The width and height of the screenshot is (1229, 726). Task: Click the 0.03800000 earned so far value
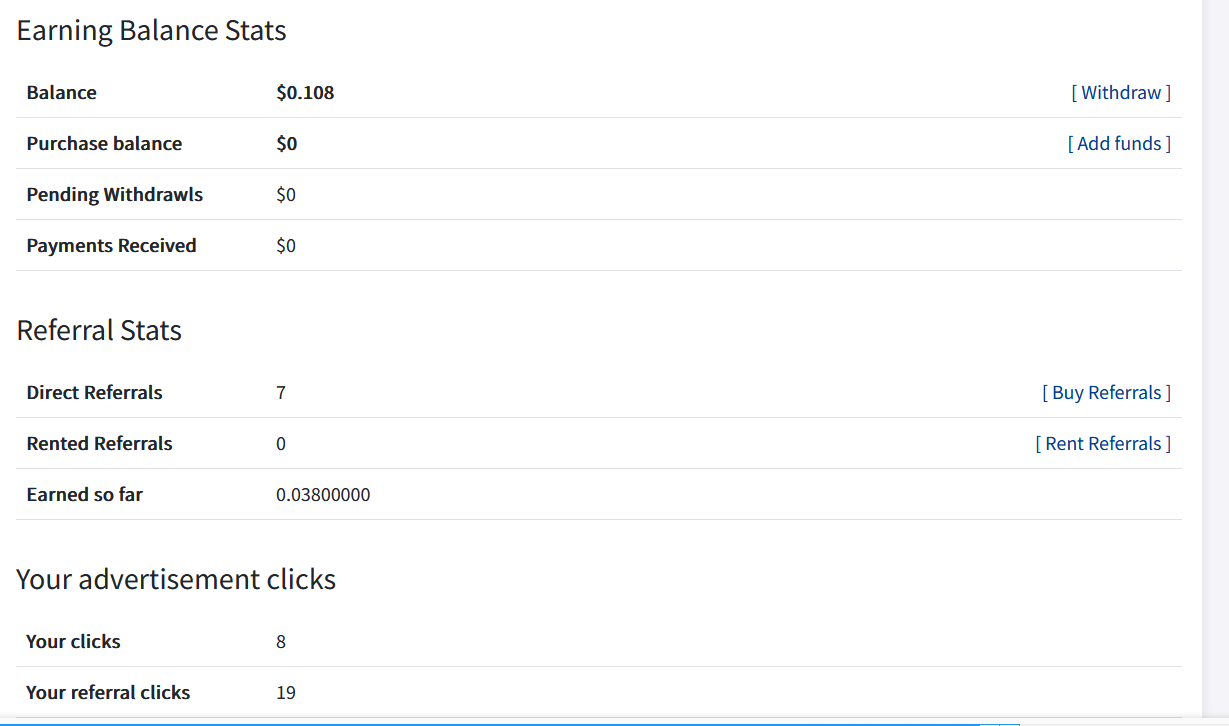point(323,495)
